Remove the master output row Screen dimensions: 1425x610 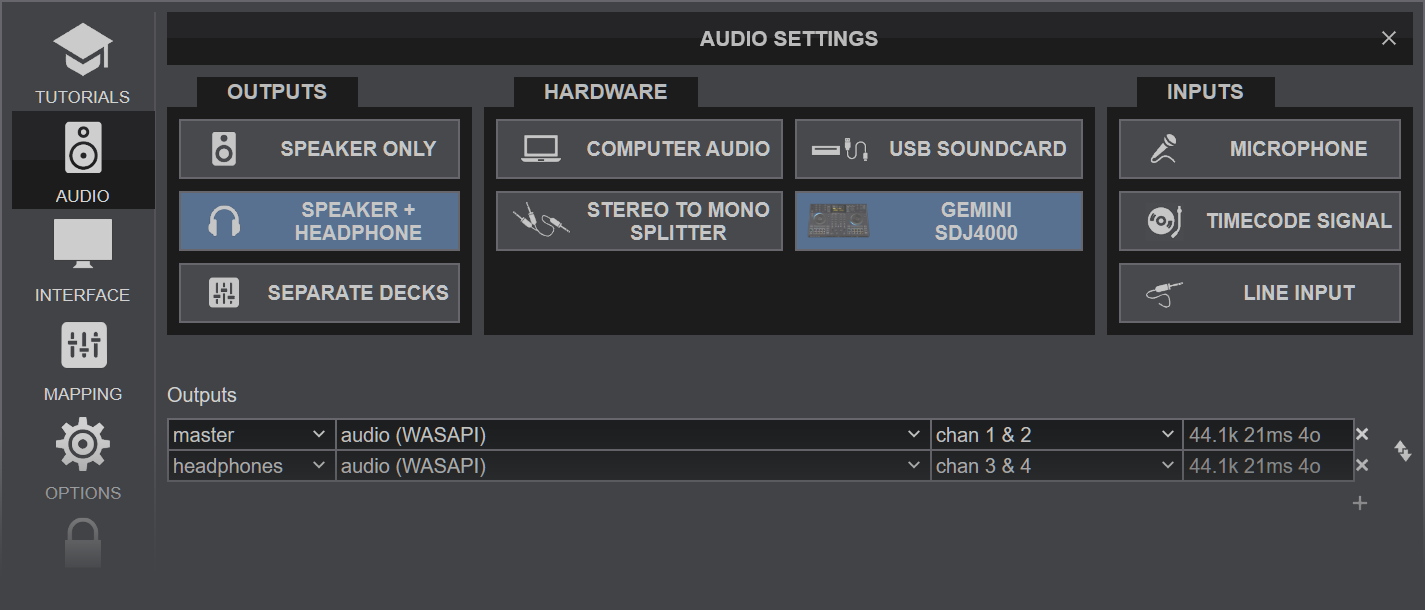pos(1361,435)
